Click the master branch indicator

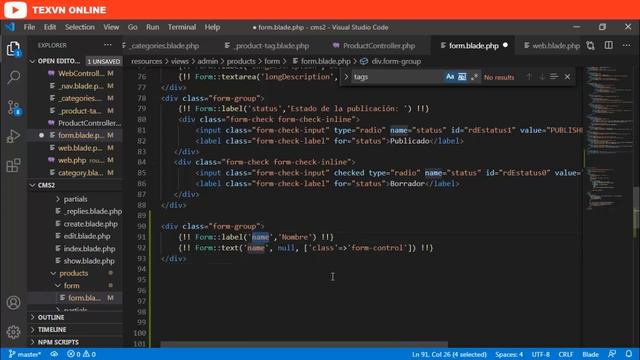[25, 354]
